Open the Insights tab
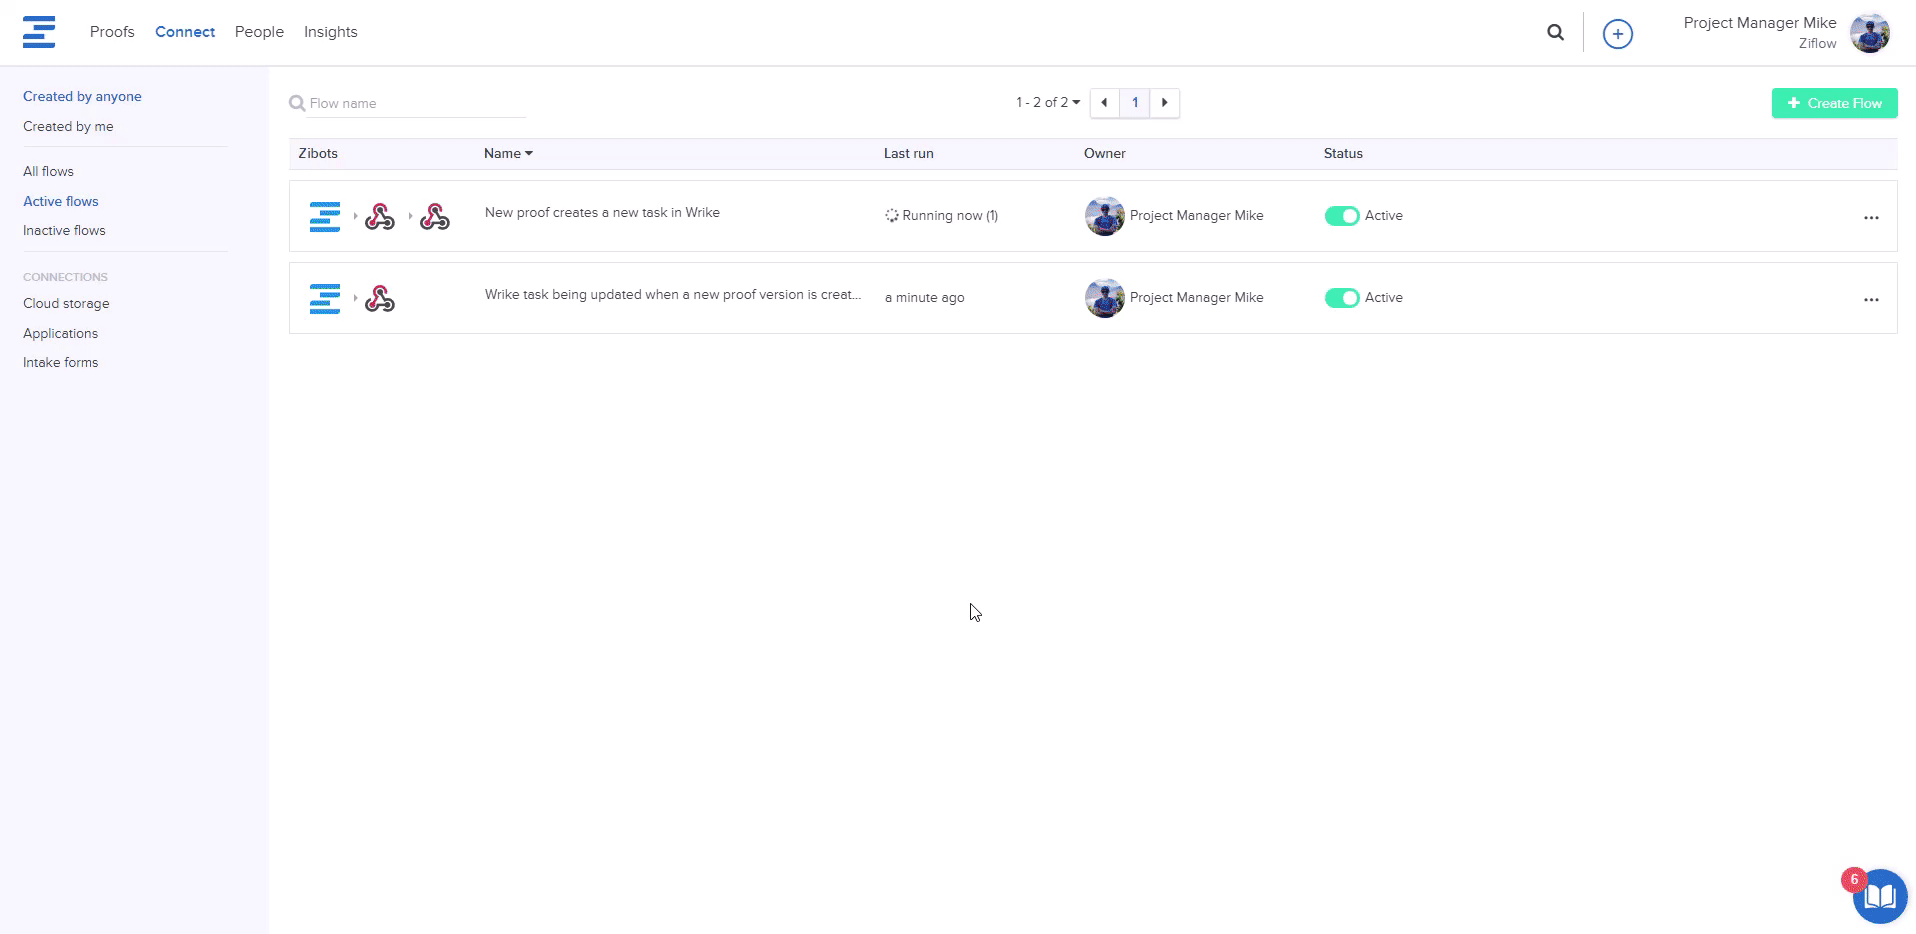The image size is (1916, 934). [330, 32]
